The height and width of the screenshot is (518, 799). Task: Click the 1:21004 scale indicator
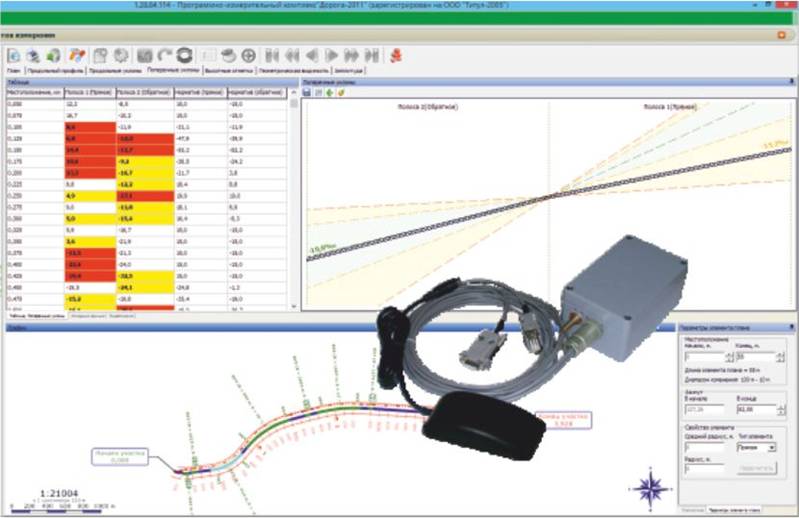coord(59,493)
